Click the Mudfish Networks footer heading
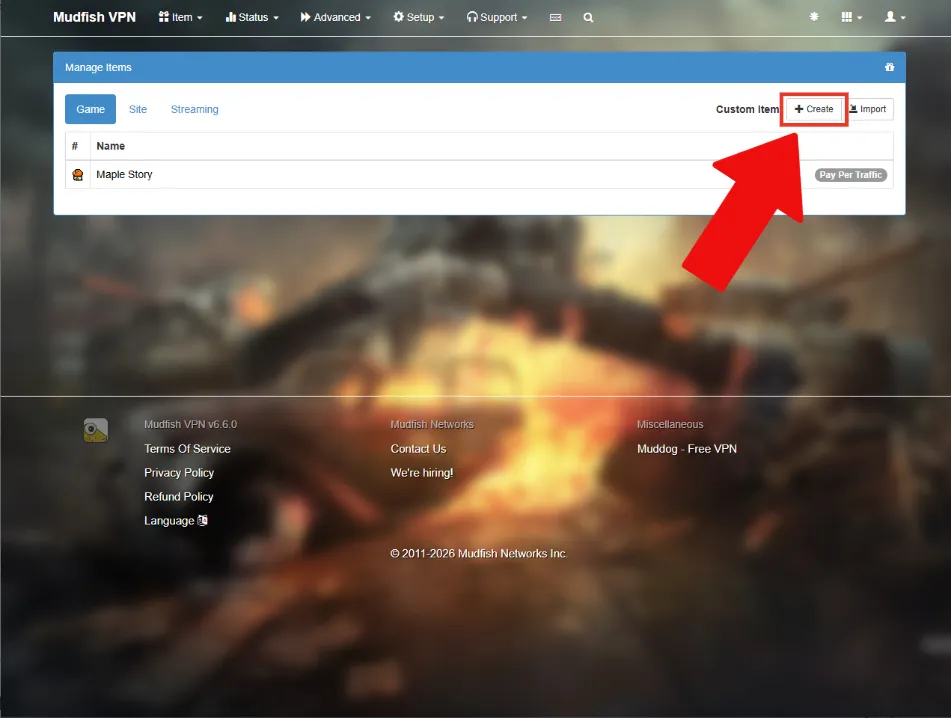This screenshot has height=718, width=951. pyautogui.click(x=432, y=424)
